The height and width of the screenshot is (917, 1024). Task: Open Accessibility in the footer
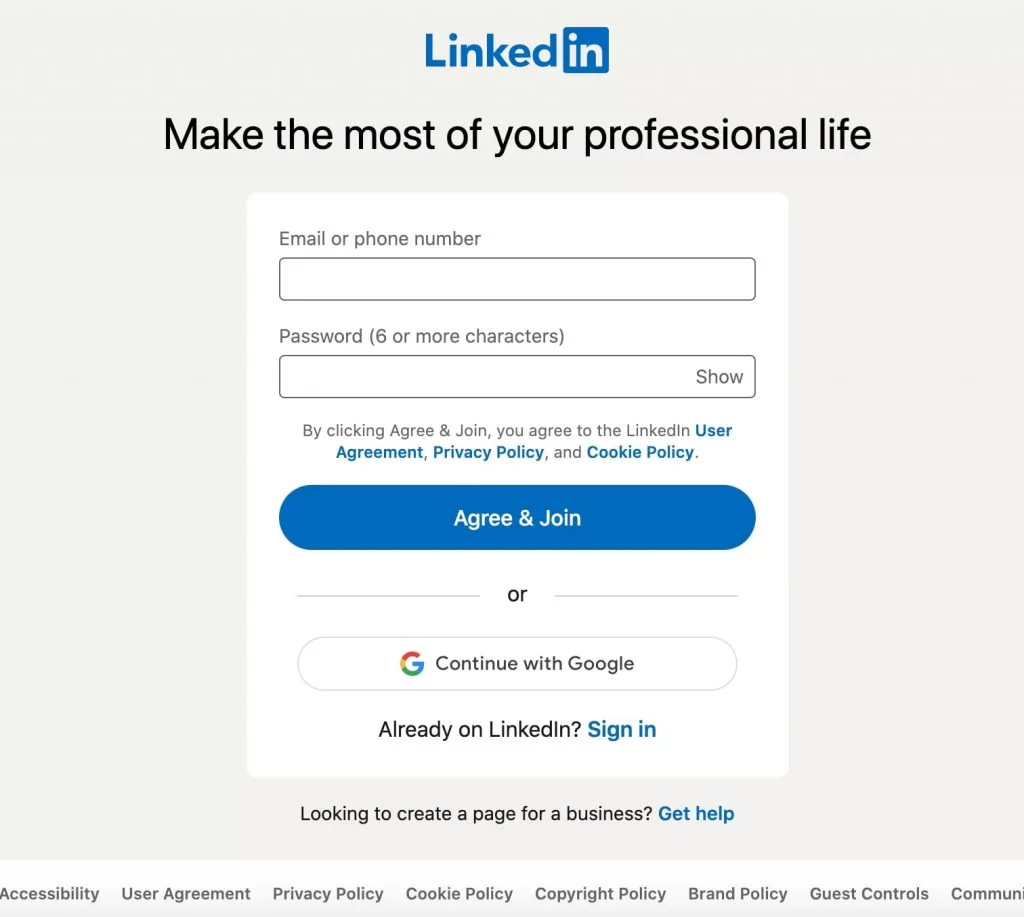(51, 894)
